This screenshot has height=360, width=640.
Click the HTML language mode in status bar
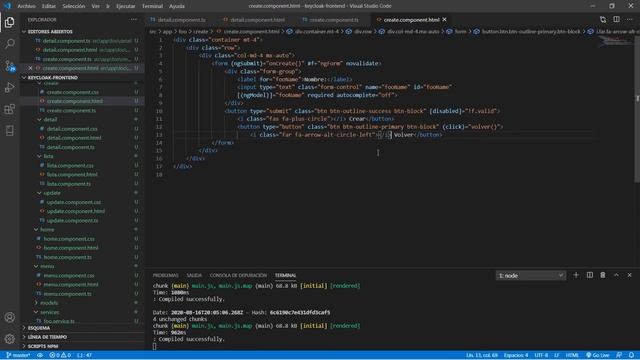tap(572, 355)
